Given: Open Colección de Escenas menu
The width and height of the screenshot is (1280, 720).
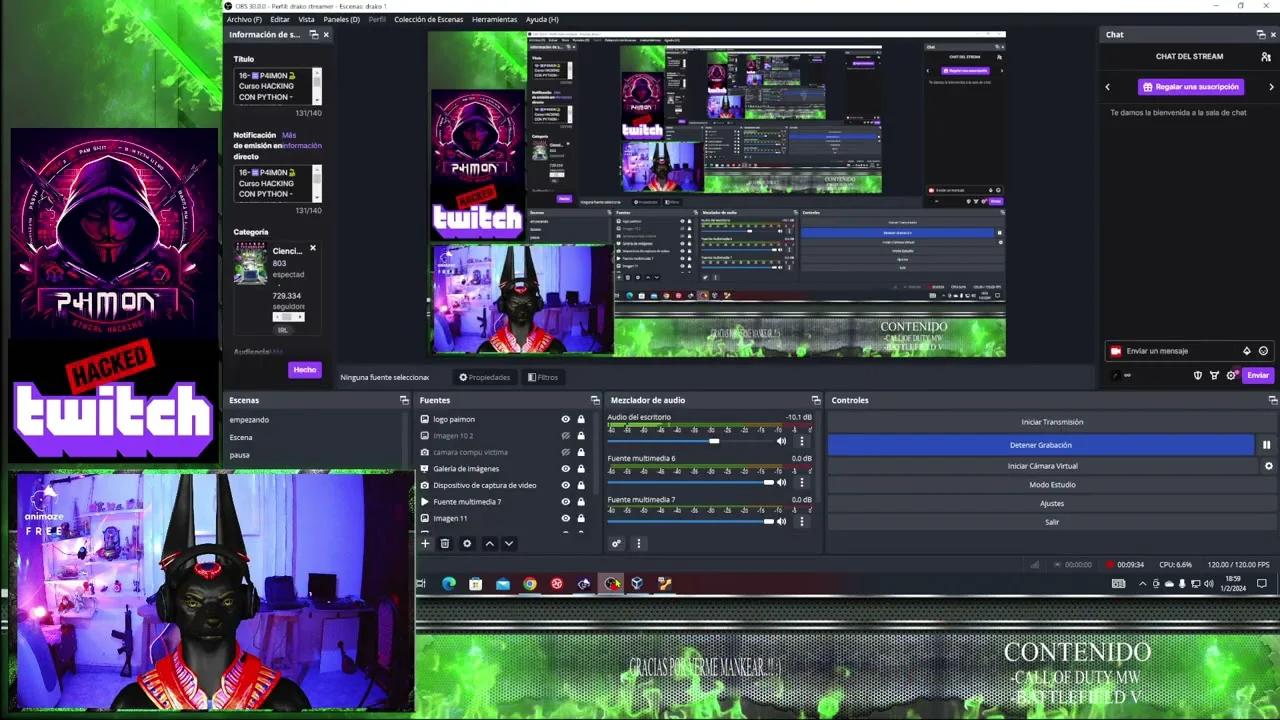Looking at the screenshot, I should point(428,19).
